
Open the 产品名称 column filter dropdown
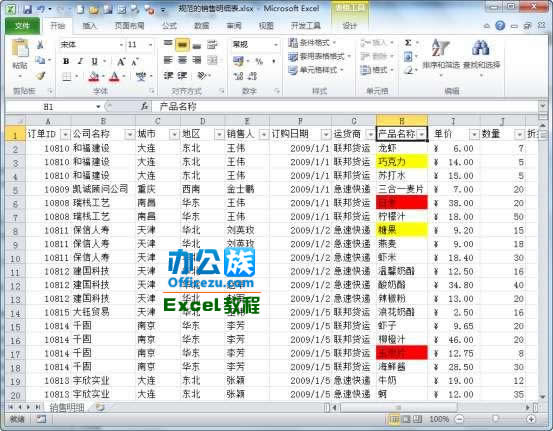[x=421, y=134]
